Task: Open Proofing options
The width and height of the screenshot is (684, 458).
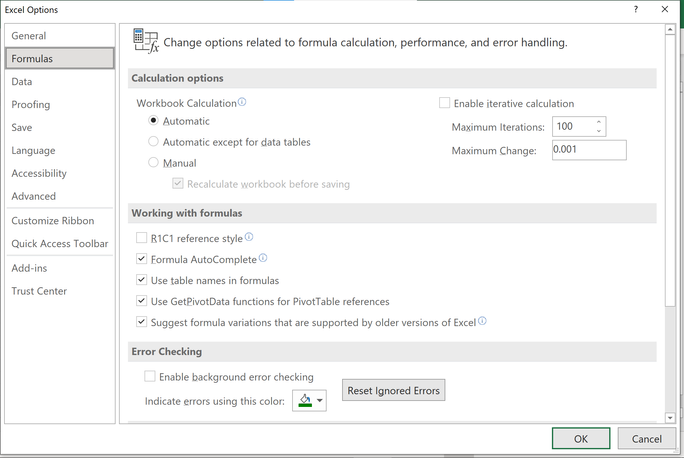Action: tap(60, 105)
